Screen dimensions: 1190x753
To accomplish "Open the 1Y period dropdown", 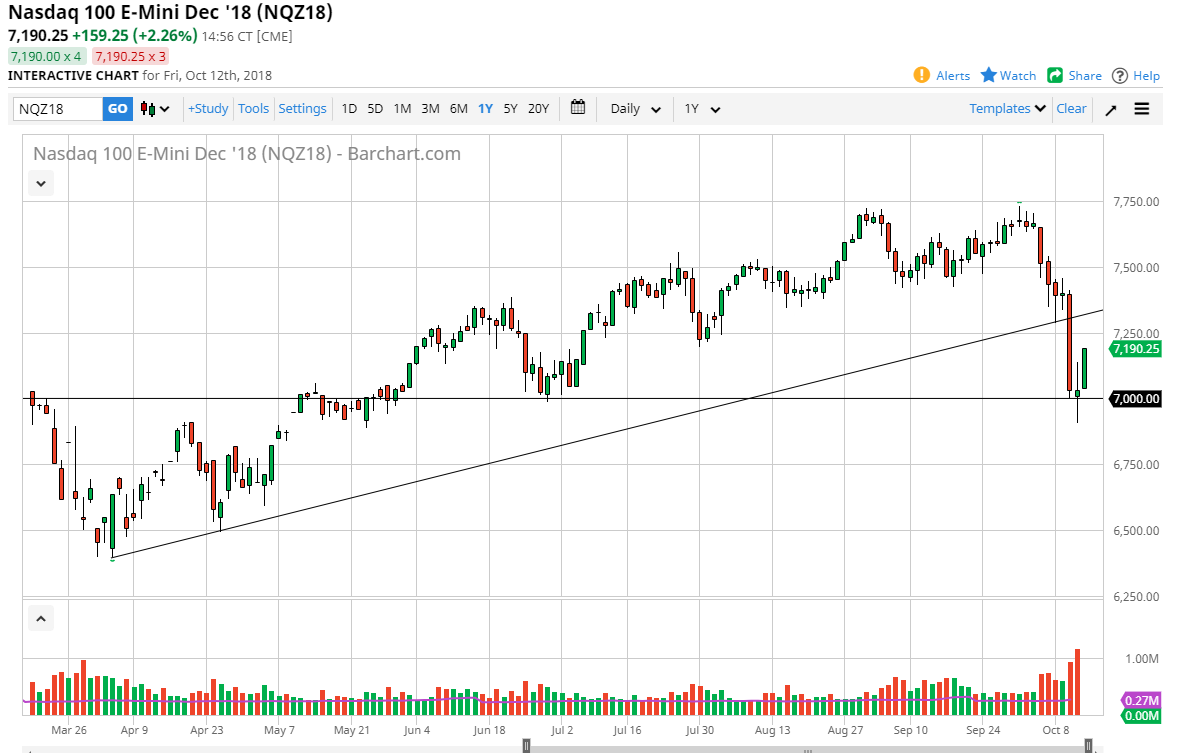I will [702, 108].
